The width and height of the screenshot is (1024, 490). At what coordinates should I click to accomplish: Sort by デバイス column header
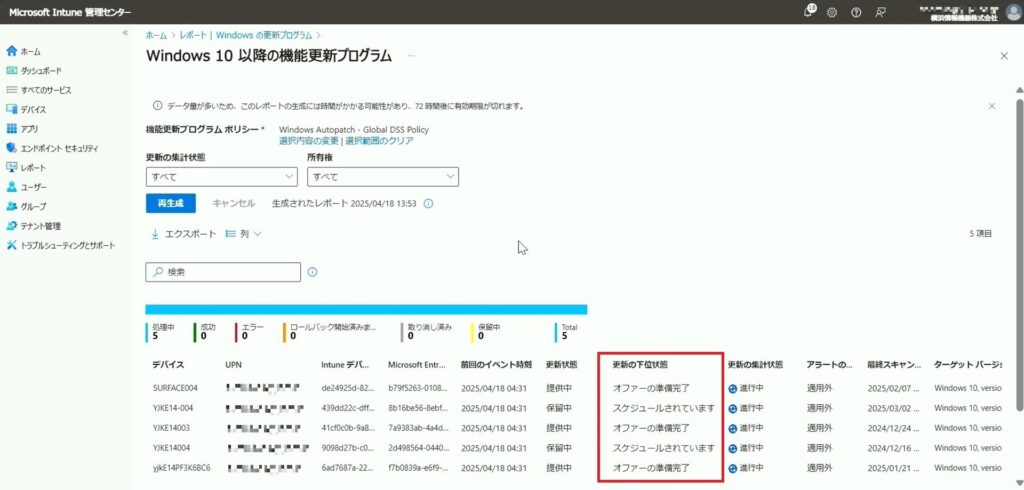[168, 365]
